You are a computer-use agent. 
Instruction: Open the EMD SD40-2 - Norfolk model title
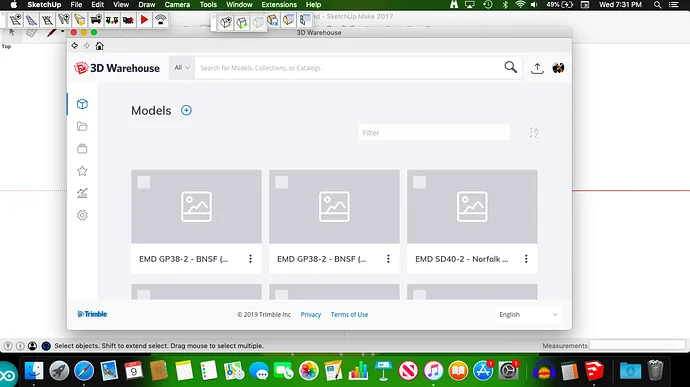(462, 259)
